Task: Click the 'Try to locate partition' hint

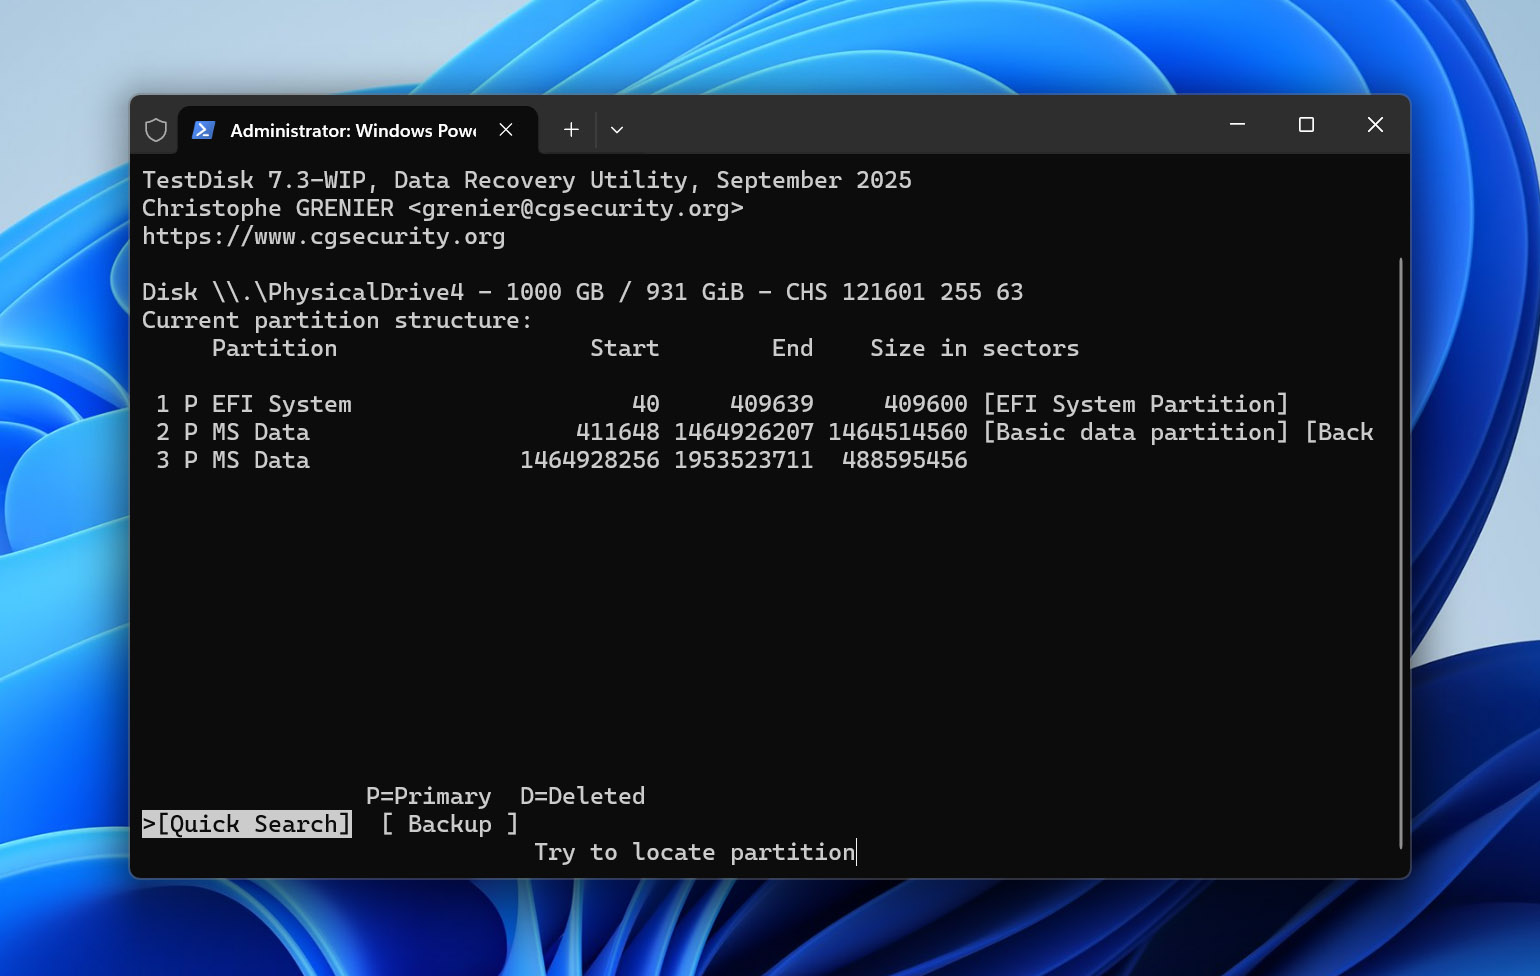Action: tap(695, 852)
